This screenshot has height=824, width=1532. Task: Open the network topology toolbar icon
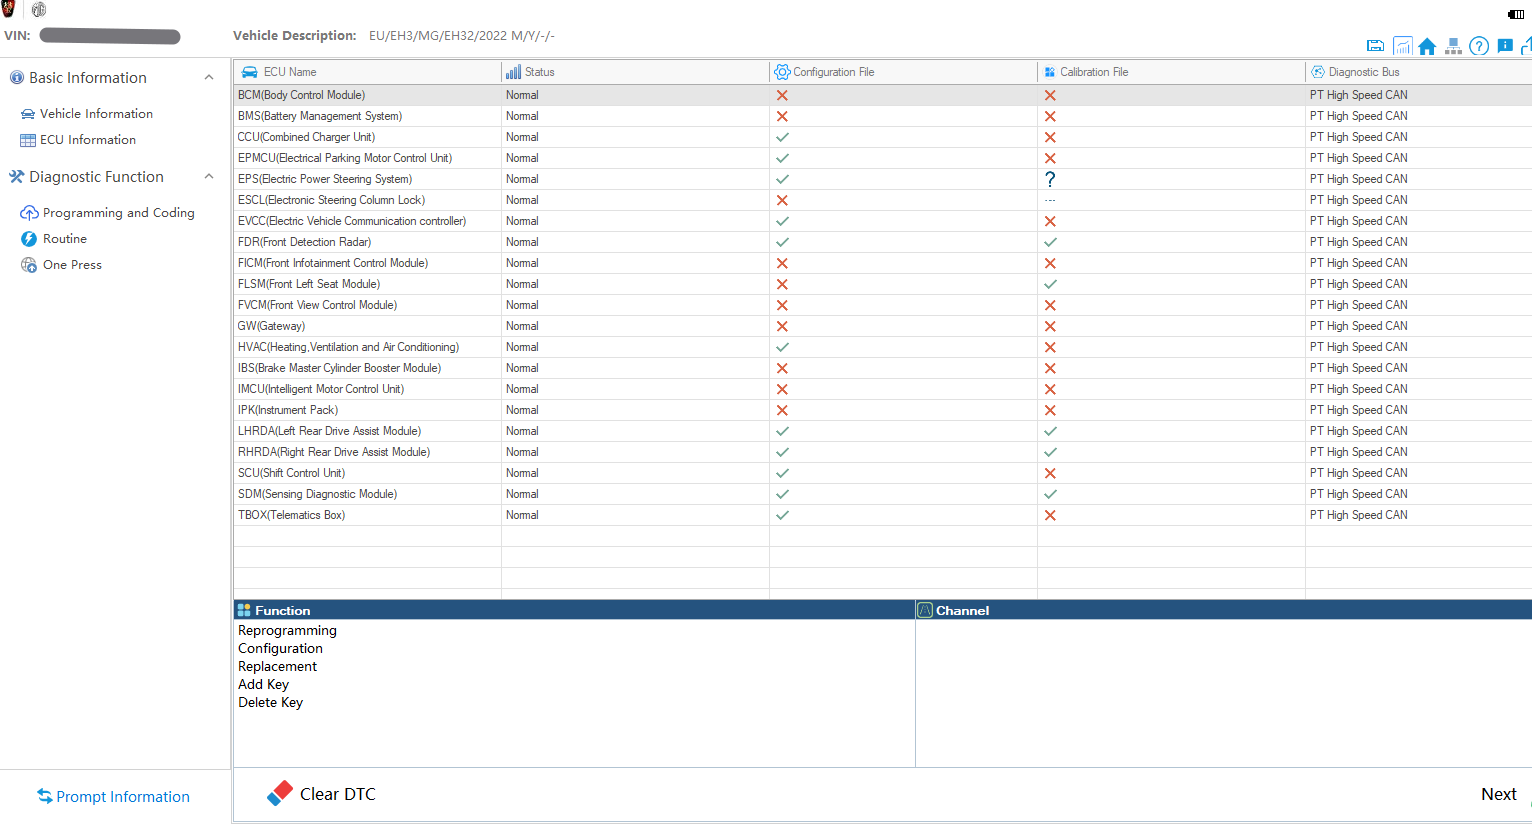click(x=1453, y=46)
